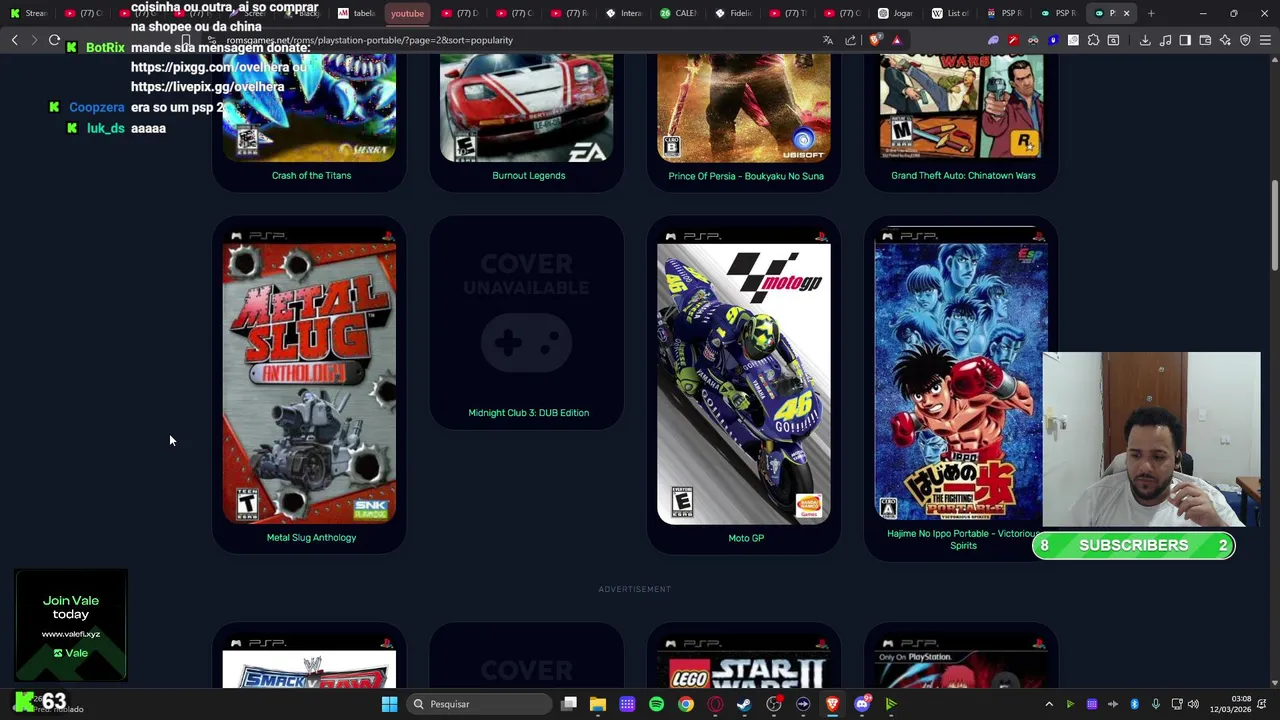Click the Pesquisar taskbar search box

click(x=478, y=704)
